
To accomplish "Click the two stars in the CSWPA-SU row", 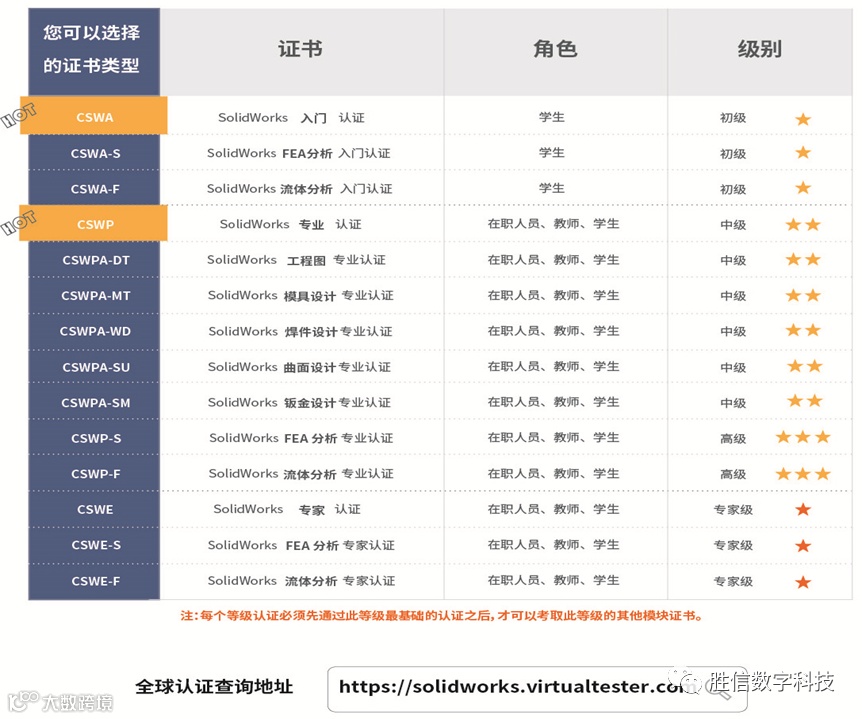I will pyautogui.click(x=805, y=366).
